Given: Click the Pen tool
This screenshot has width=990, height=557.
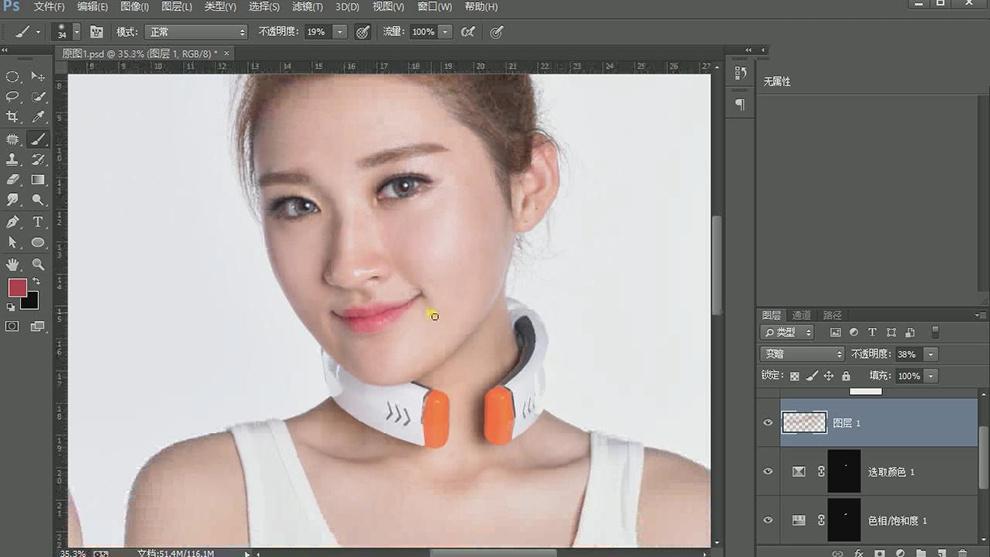Looking at the screenshot, I should pyautogui.click(x=13, y=222).
